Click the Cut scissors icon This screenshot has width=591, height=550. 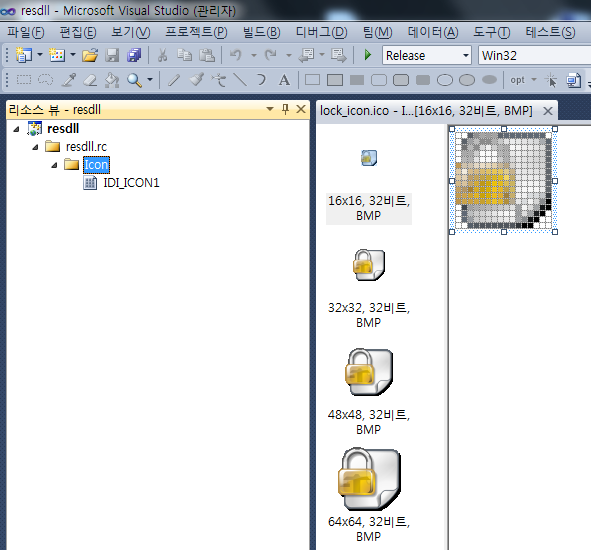(162, 55)
